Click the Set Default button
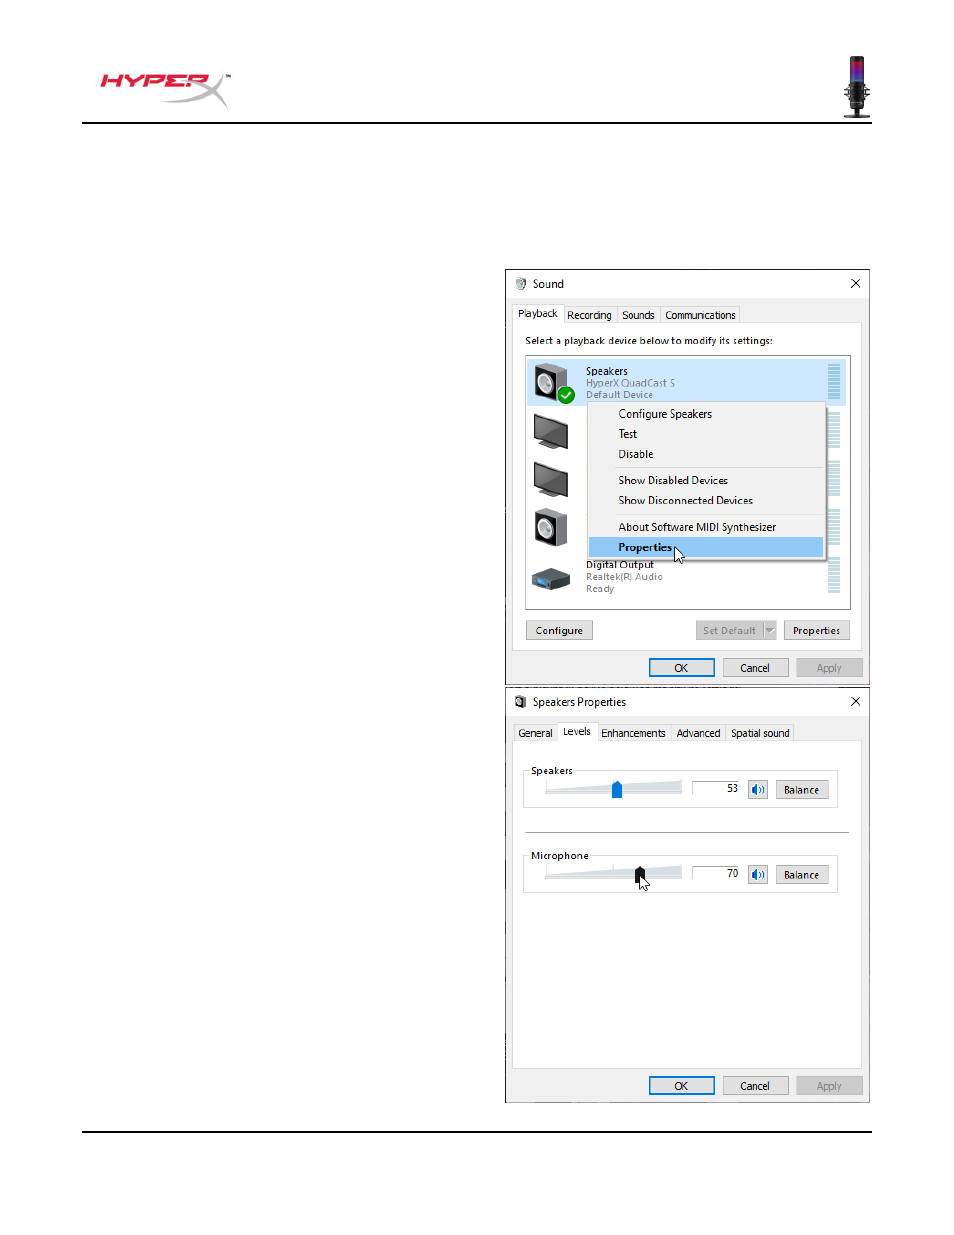The image size is (954, 1235). tap(729, 631)
